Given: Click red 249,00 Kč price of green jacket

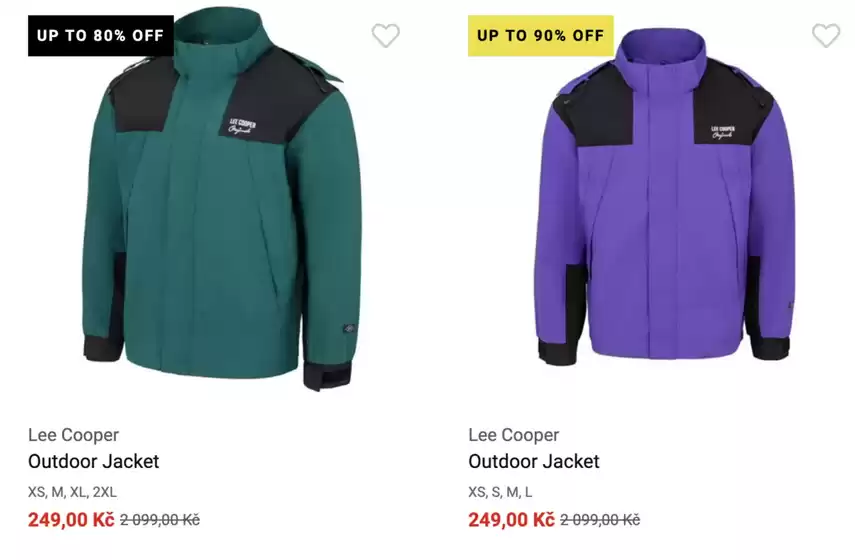Looking at the screenshot, I should click(x=71, y=520).
